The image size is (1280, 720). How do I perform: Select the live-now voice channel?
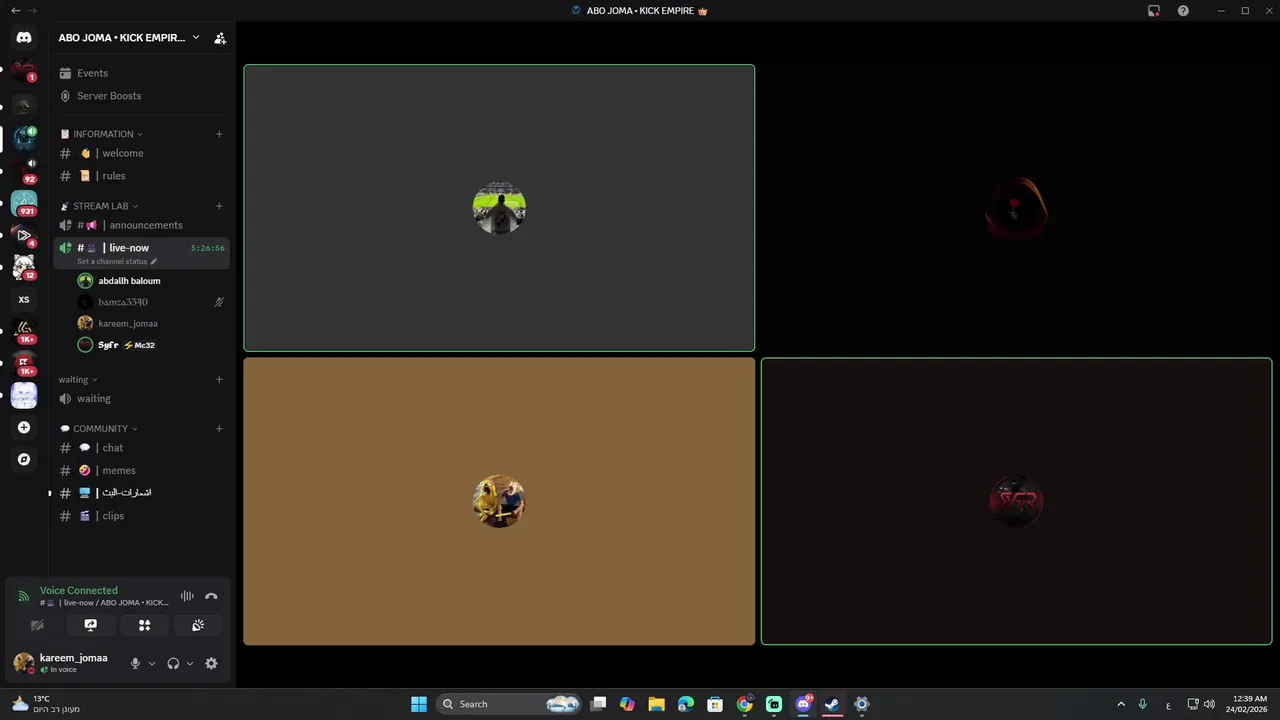[141, 253]
